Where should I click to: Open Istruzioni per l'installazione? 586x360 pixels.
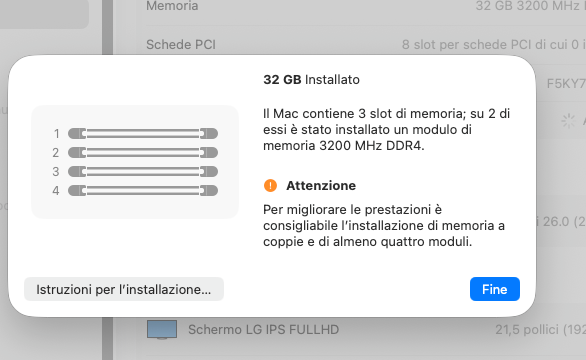[124, 289]
